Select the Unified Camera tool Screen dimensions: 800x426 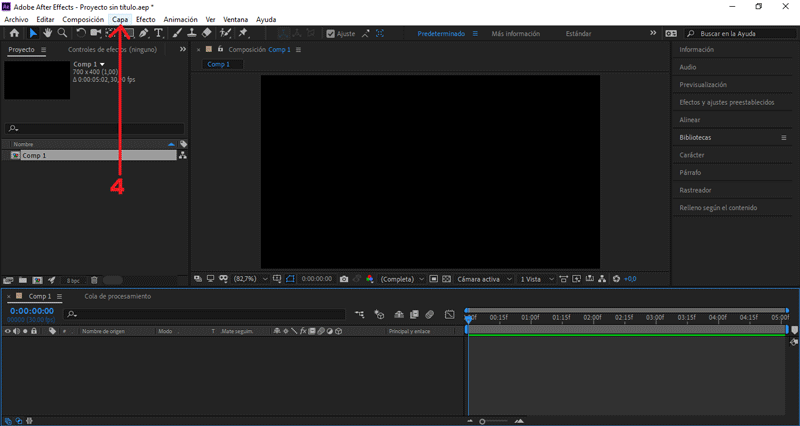tap(95, 33)
